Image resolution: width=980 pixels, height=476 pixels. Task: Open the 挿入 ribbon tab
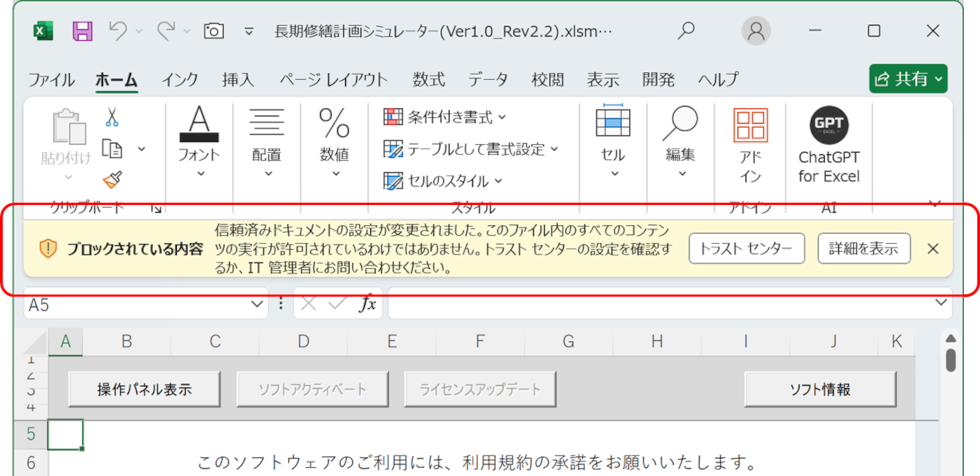[x=238, y=80]
